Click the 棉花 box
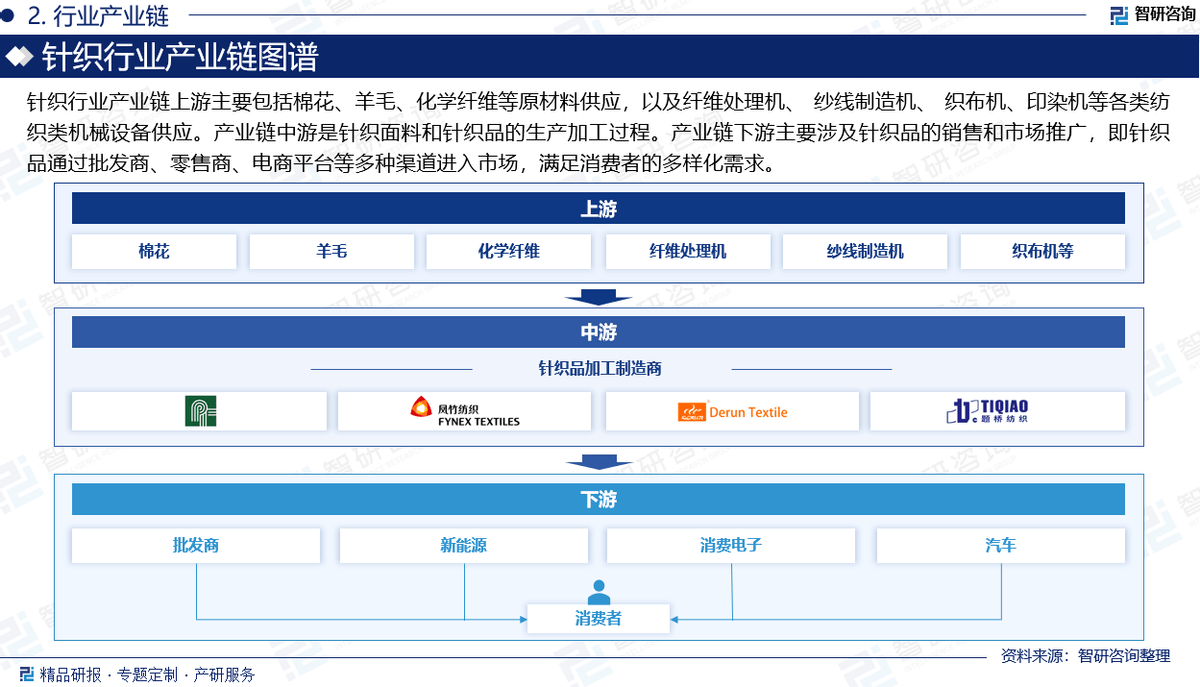 [154, 251]
